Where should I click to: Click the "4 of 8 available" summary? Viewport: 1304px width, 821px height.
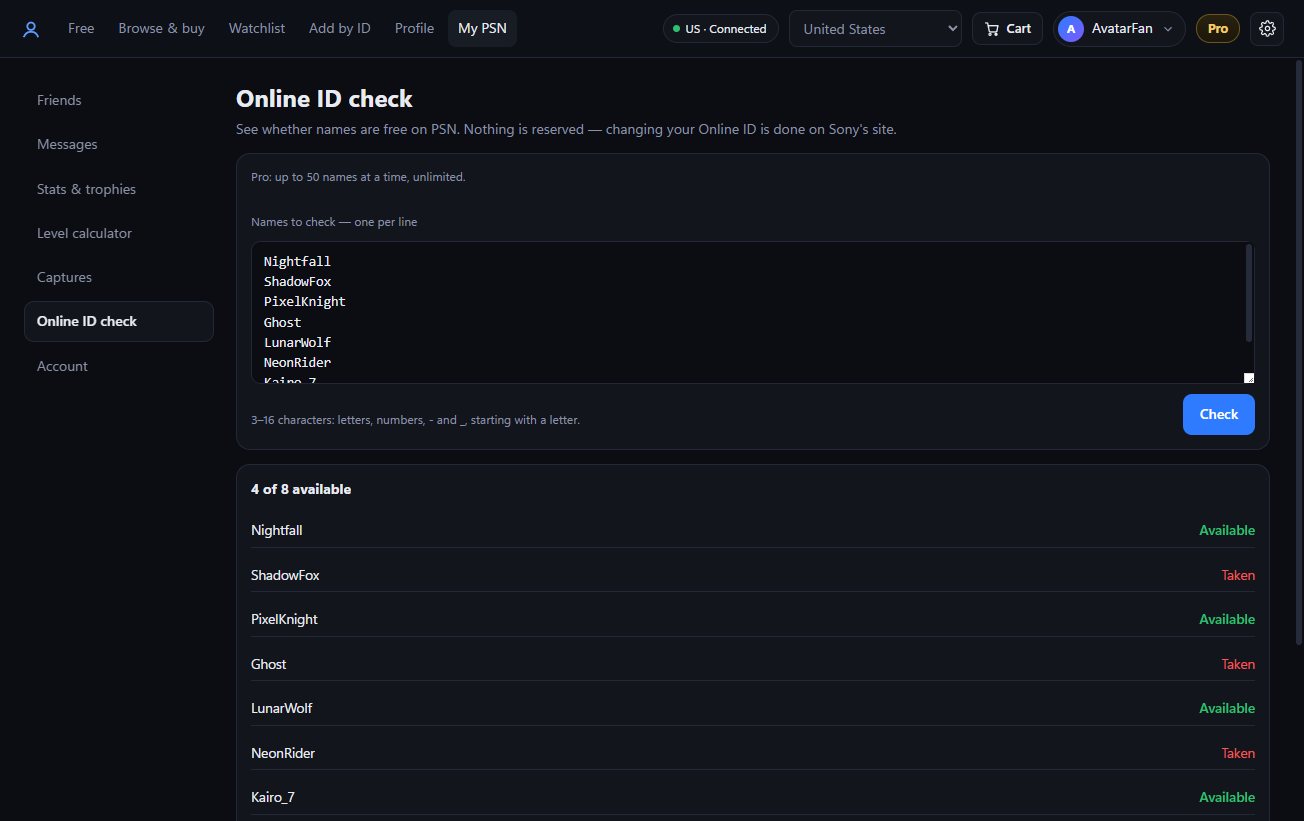click(x=301, y=489)
